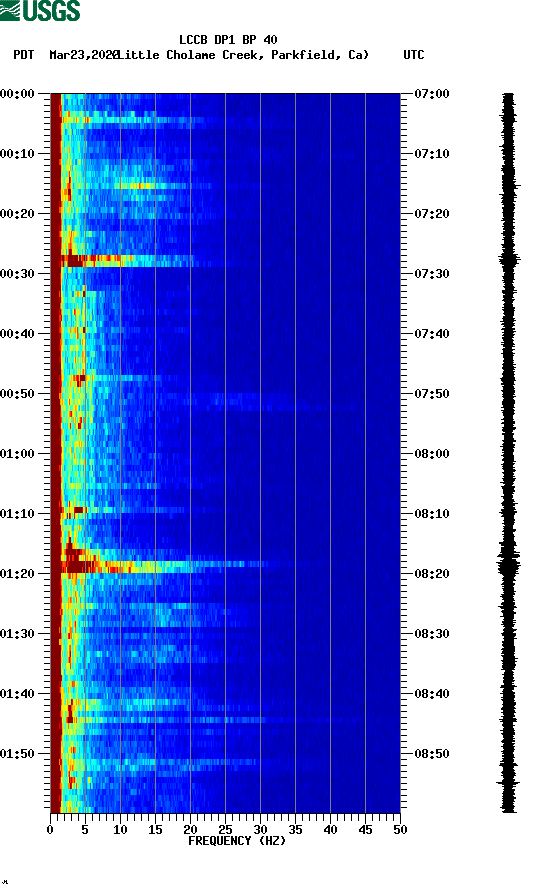Click the 40 Hz frequency tick label
Image resolution: width=552 pixels, height=893 pixels.
[x=330, y=830]
